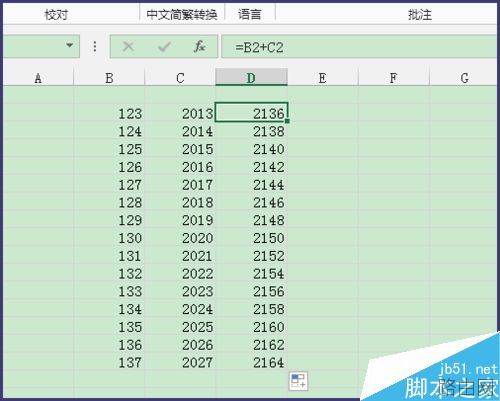Open Insert Function fx dialog

199,47
